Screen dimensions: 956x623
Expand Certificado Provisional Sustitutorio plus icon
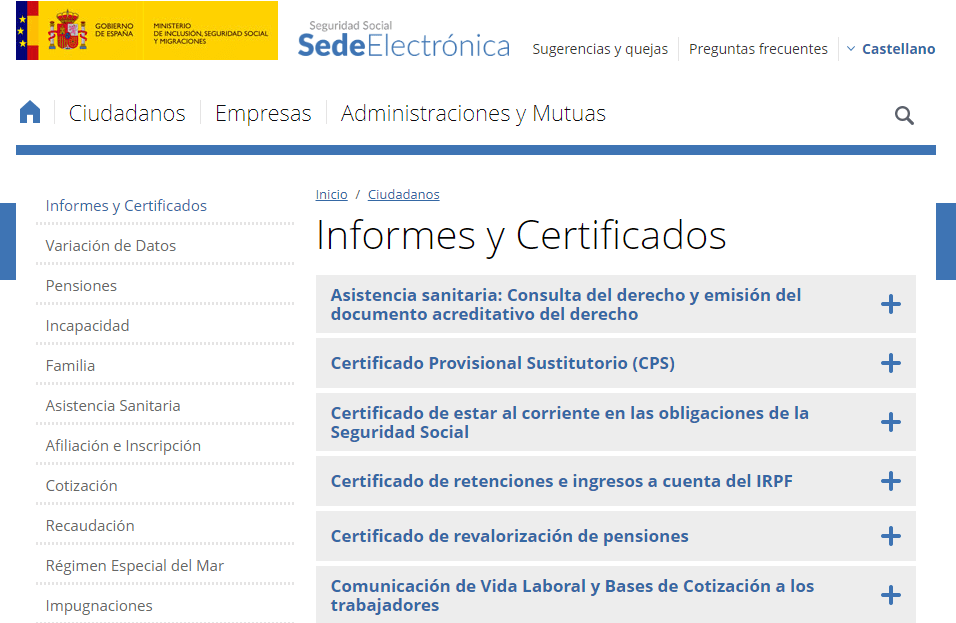[891, 363]
